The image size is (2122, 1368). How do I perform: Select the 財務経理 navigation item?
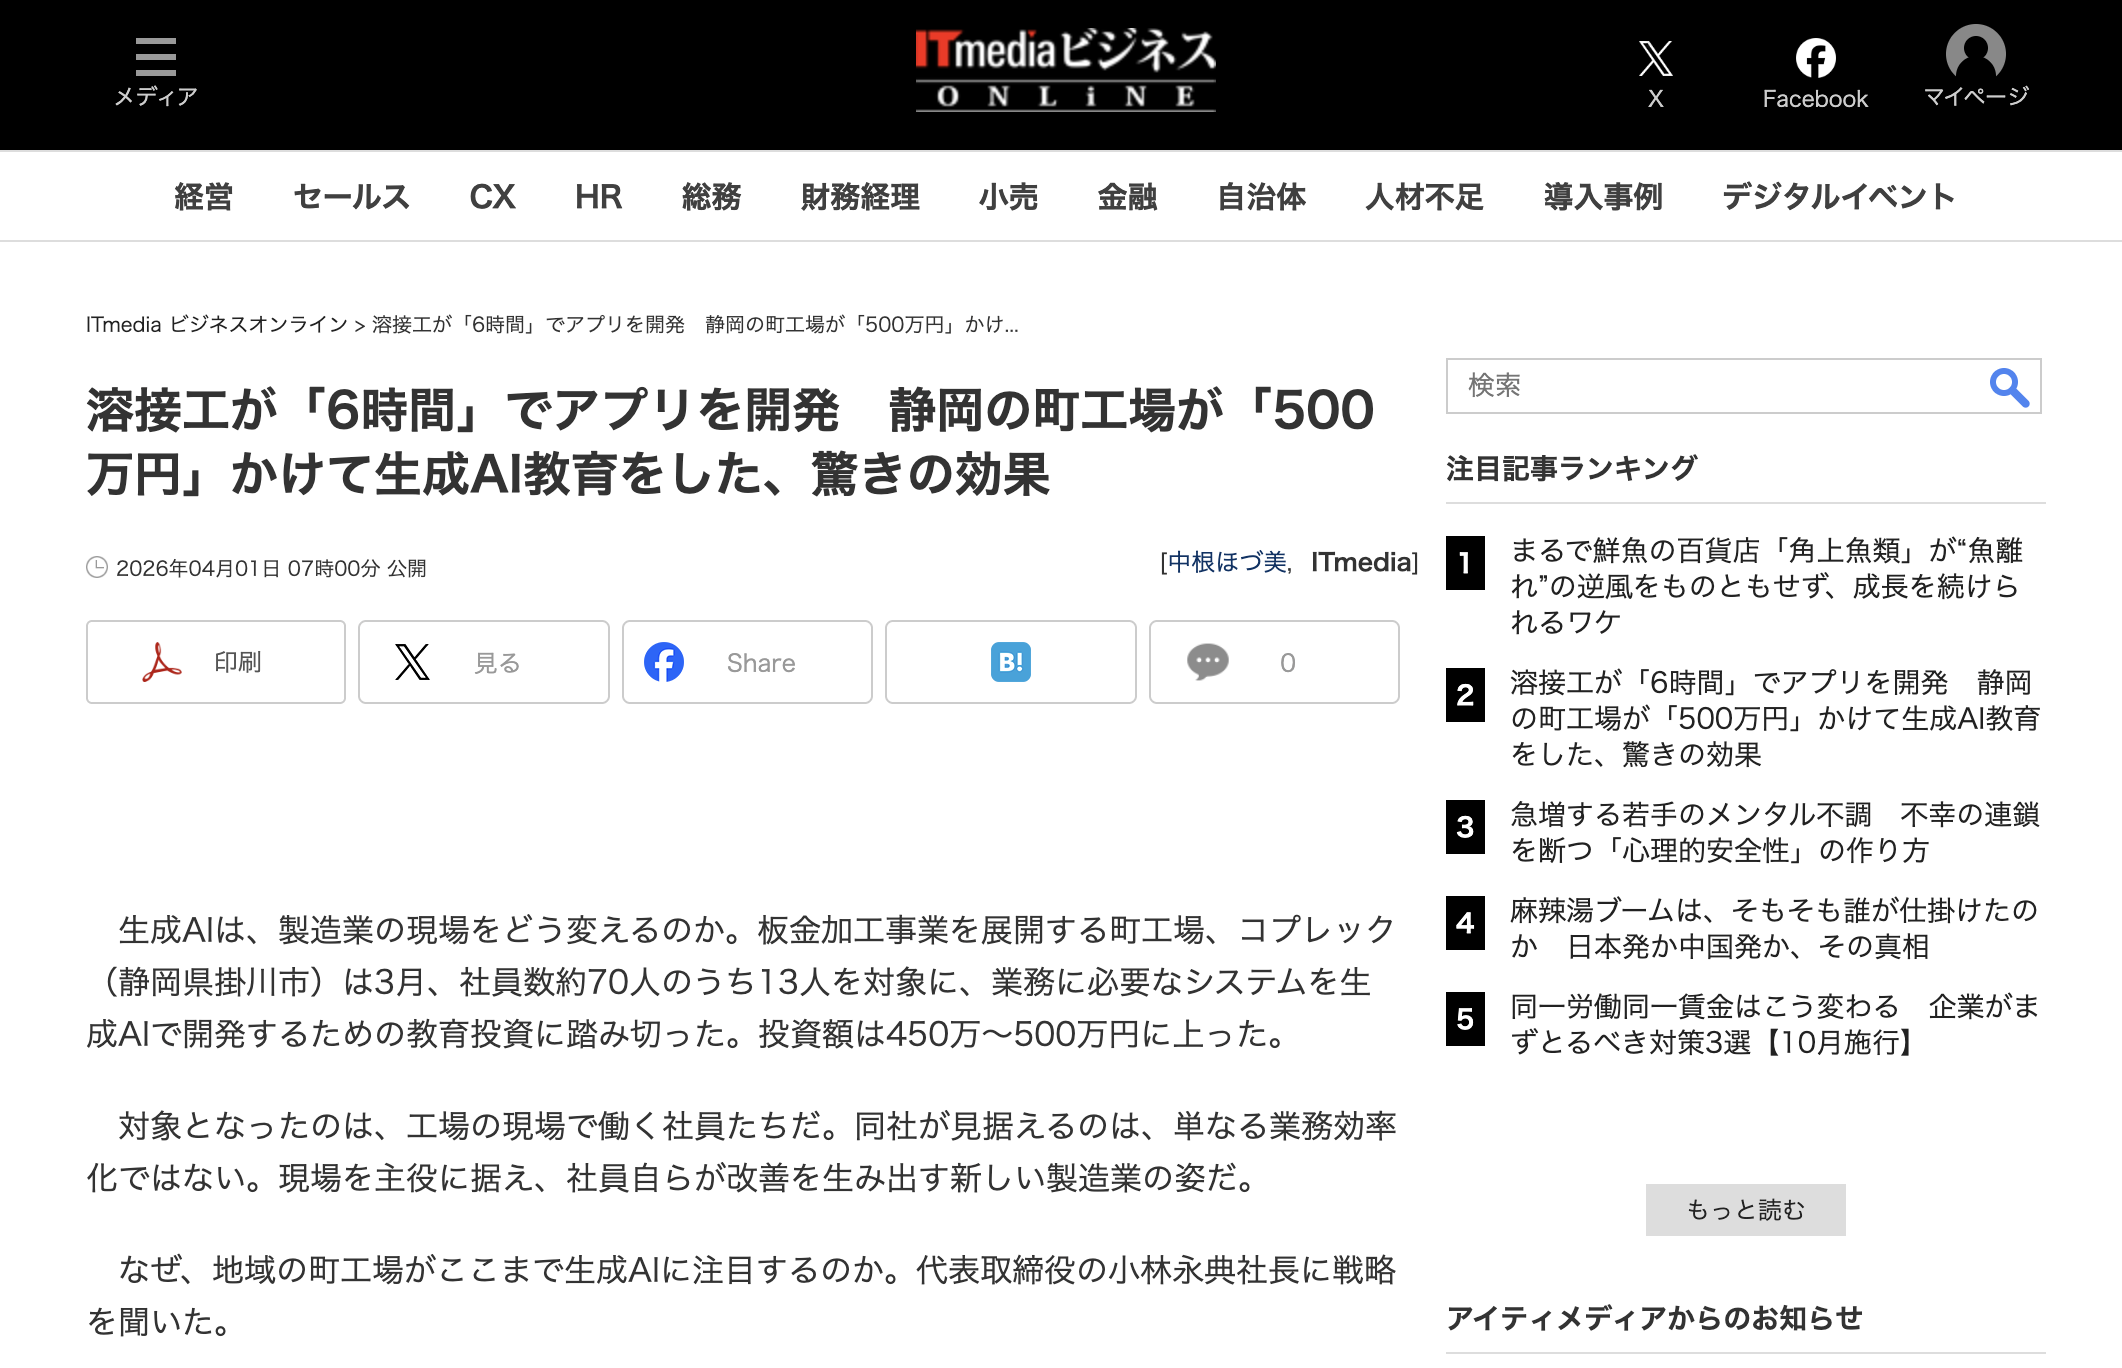tap(860, 197)
